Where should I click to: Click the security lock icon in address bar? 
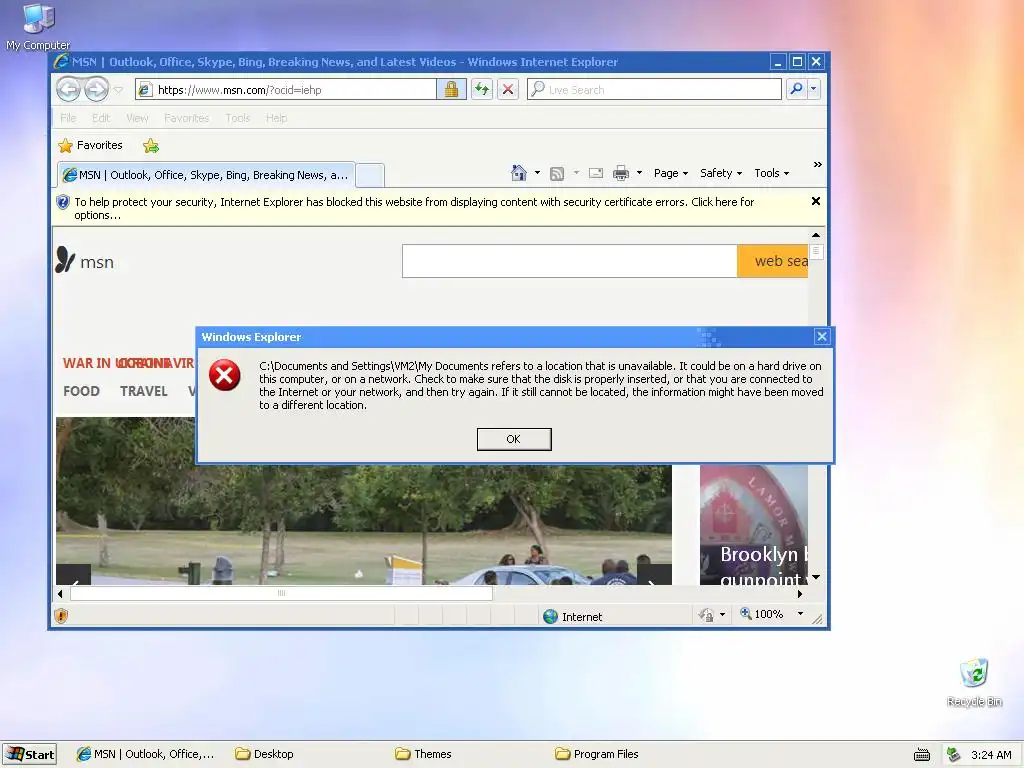451,89
